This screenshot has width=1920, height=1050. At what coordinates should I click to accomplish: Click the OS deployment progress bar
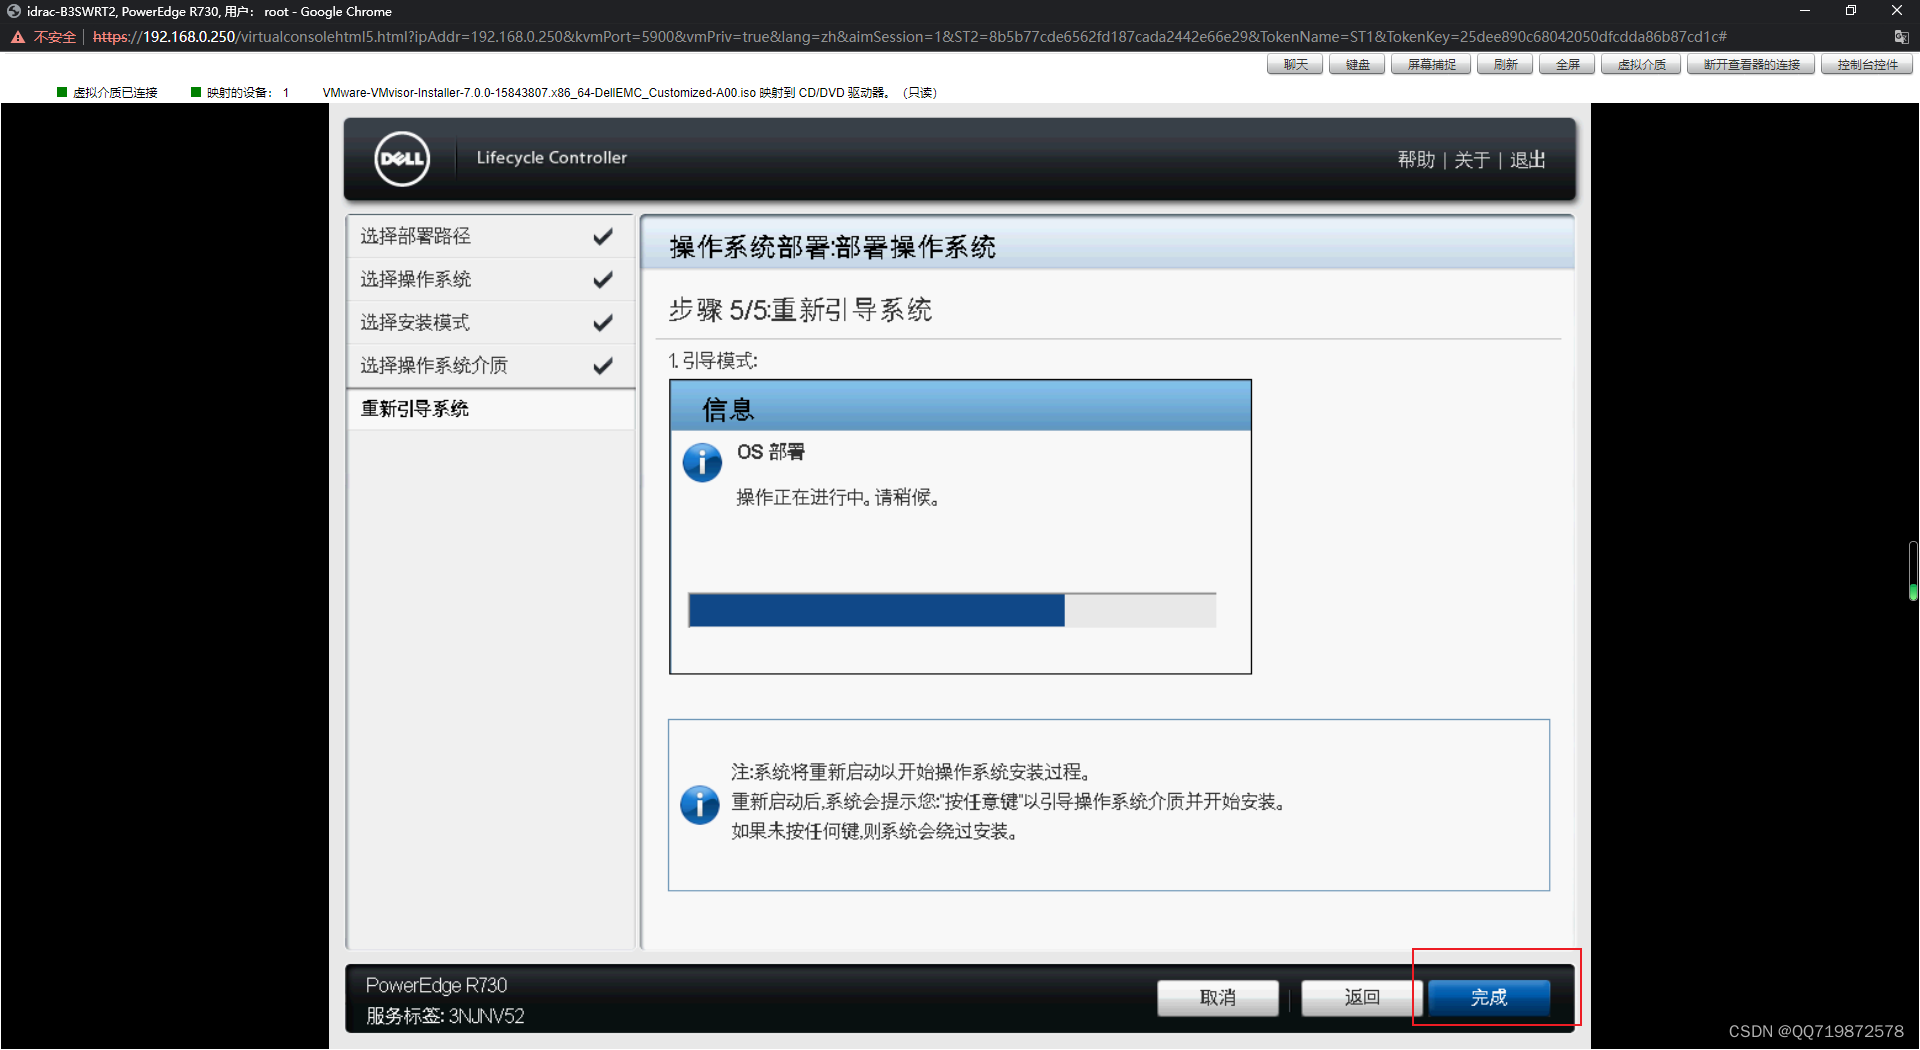tap(952, 610)
